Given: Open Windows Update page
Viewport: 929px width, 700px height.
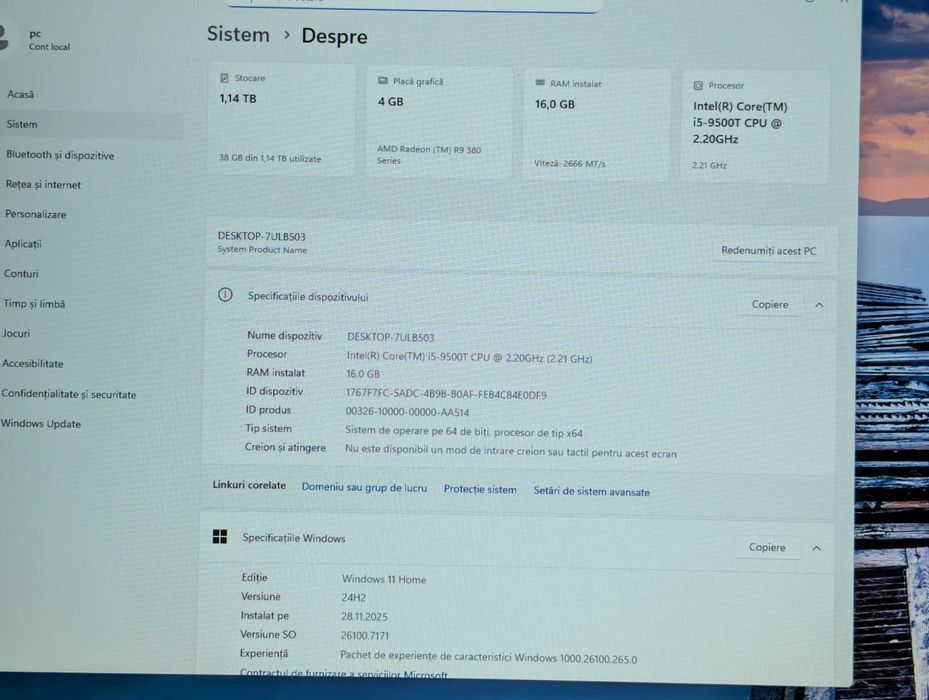Looking at the screenshot, I should (x=41, y=424).
